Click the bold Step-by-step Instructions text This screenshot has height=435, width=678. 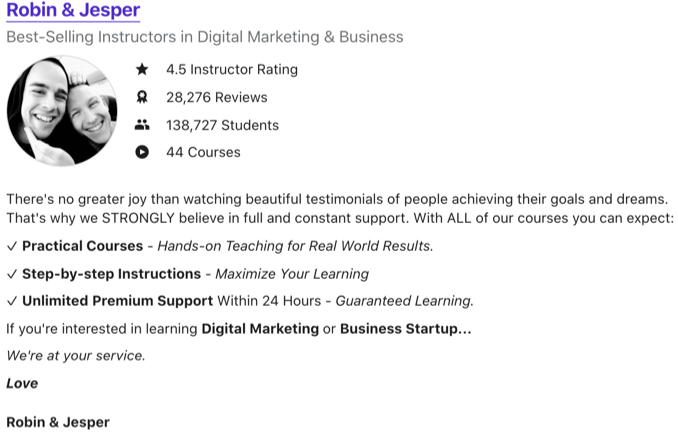pyautogui.click(x=112, y=274)
